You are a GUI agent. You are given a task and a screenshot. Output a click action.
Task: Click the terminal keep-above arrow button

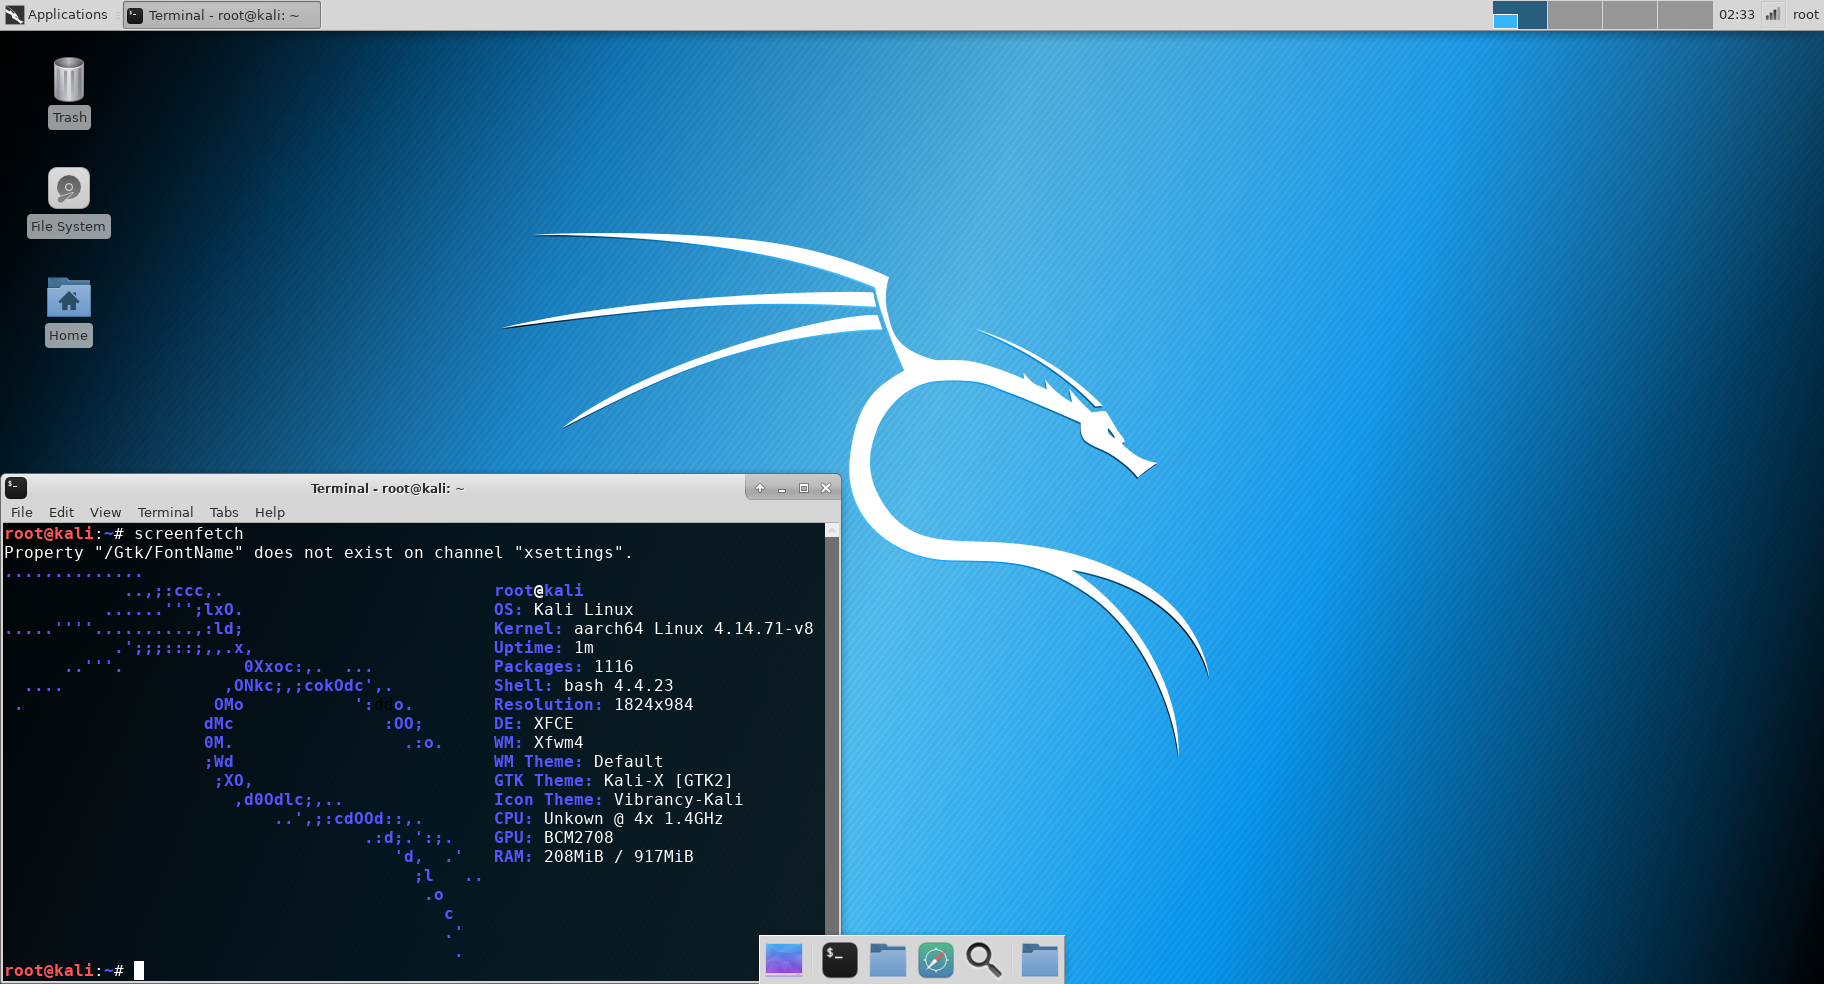coord(760,488)
